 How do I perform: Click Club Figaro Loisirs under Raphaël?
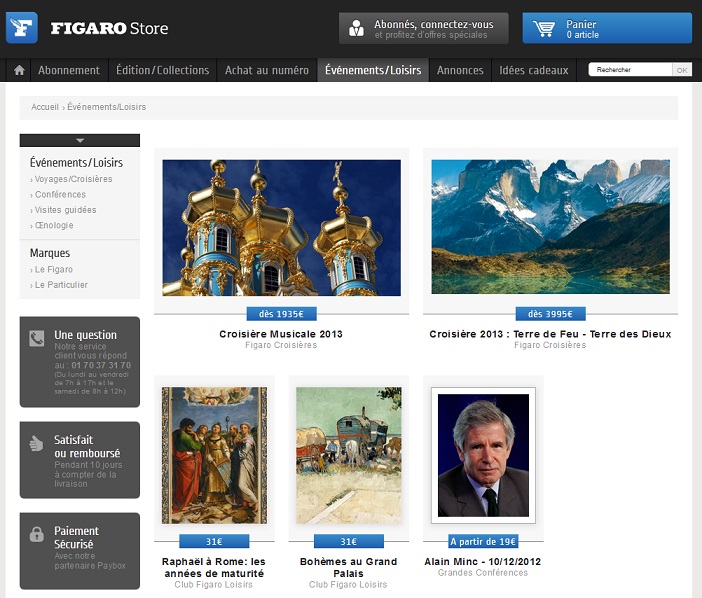click(x=214, y=585)
